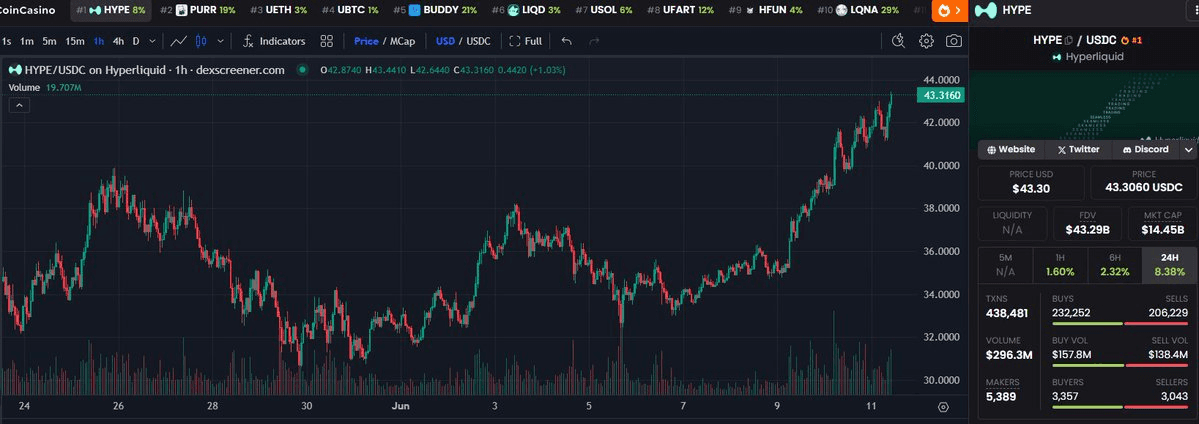Viewport: 1199px width, 424px height.
Task: Open trending token #6 LIQD
Action: tap(526, 11)
